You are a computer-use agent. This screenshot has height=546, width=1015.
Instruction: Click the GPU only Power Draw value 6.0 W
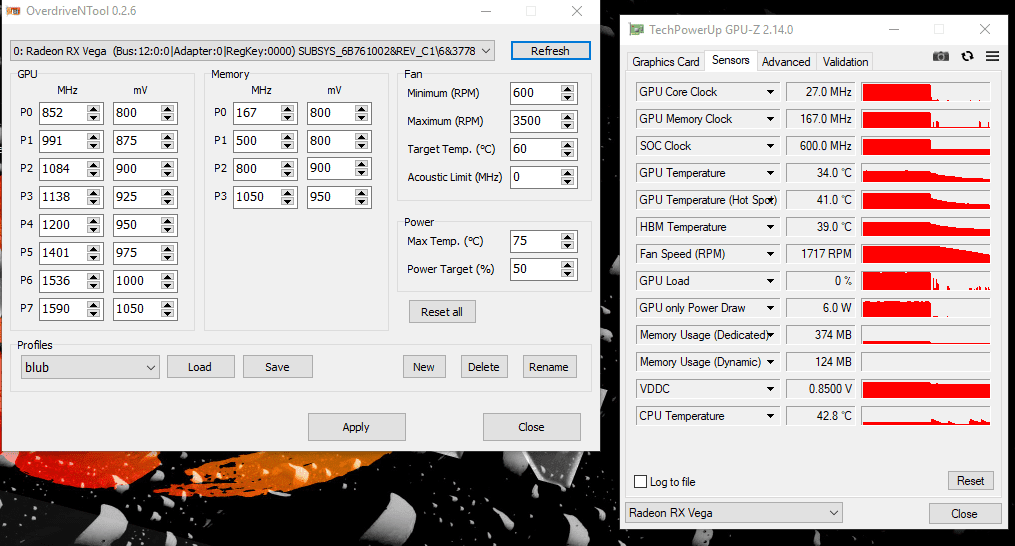point(821,308)
